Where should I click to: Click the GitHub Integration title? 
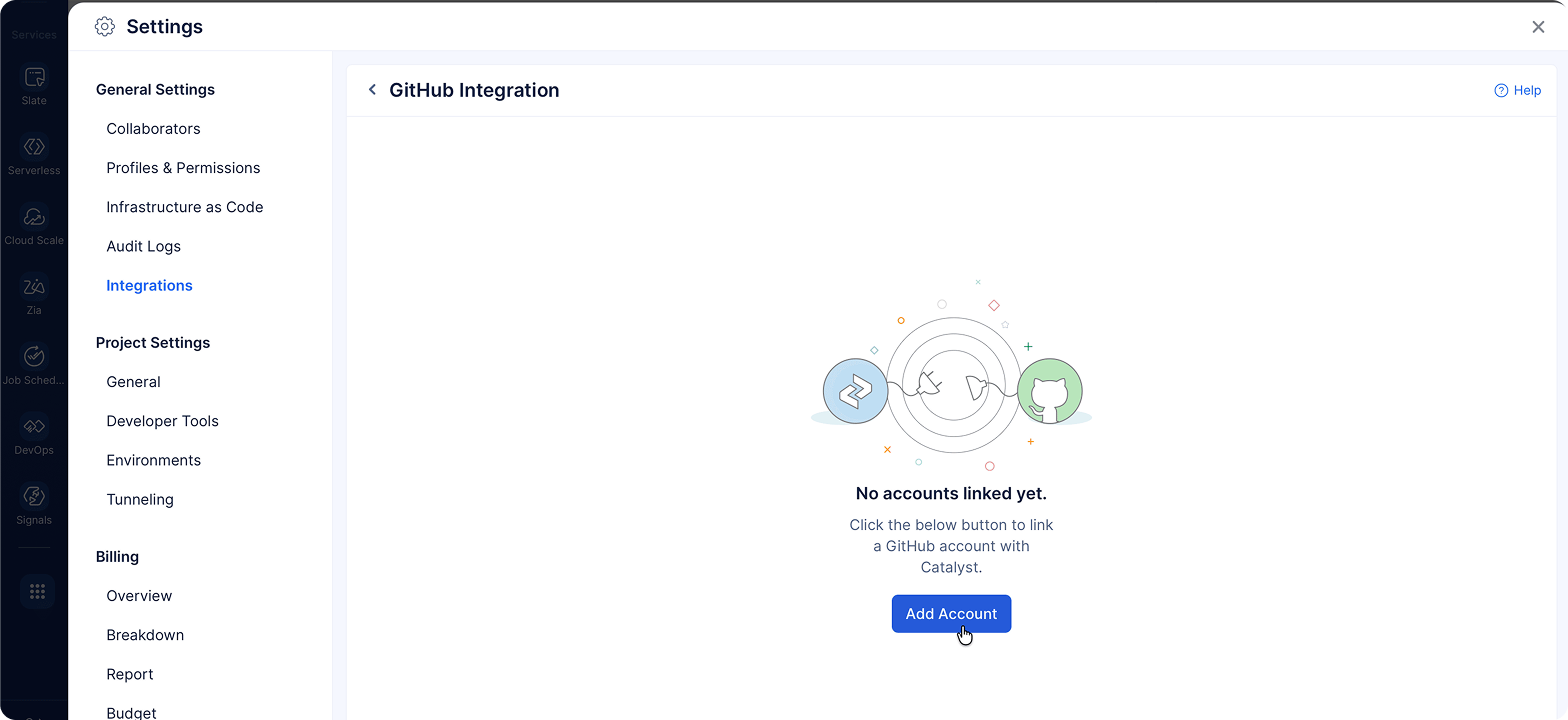click(x=474, y=90)
